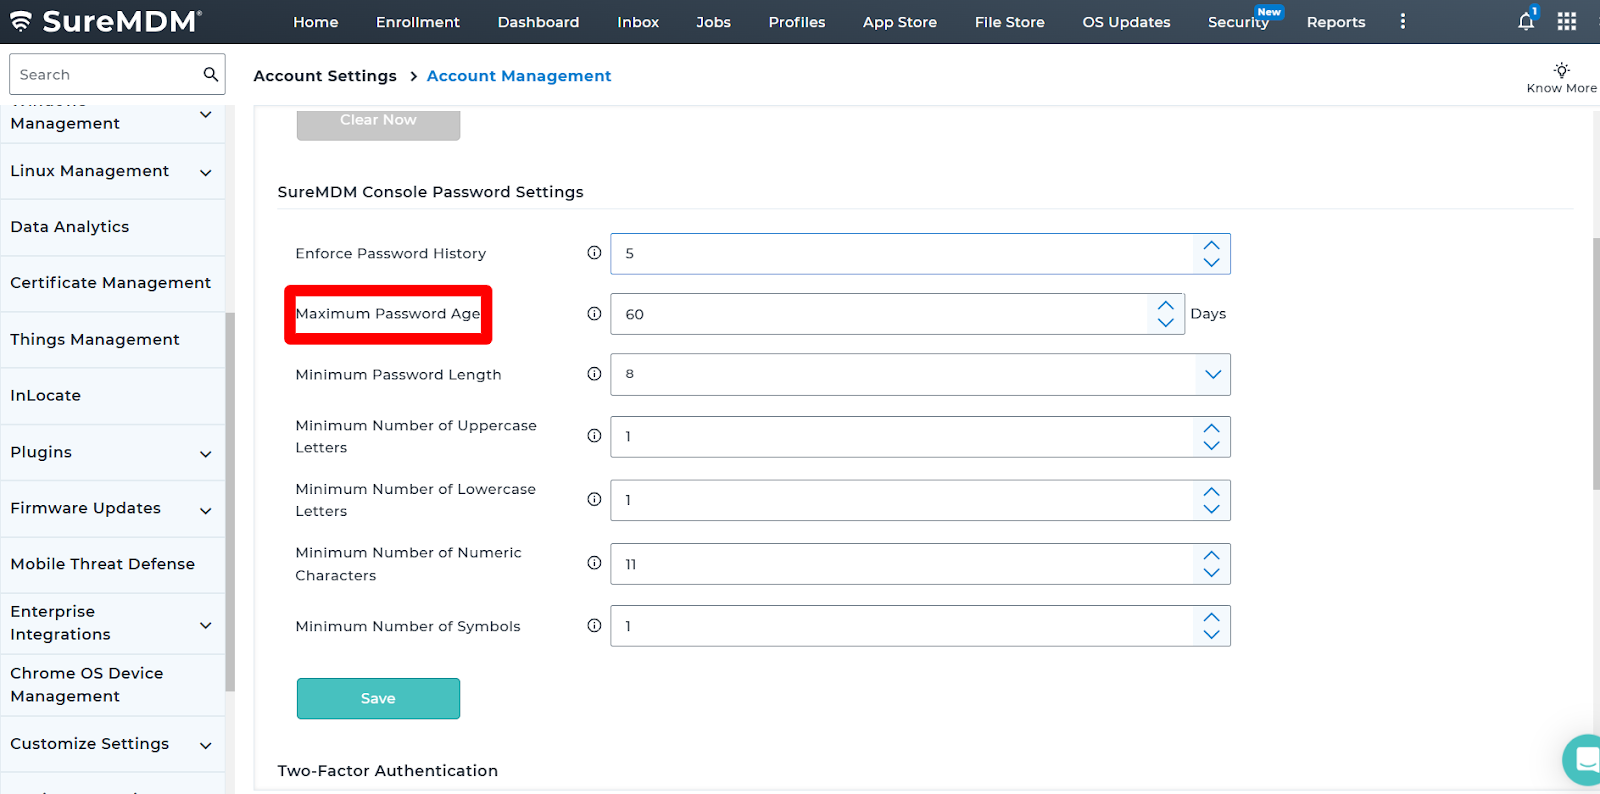
Task: Increase Minimum Number of Numeric Characters
Action: click(1211, 555)
